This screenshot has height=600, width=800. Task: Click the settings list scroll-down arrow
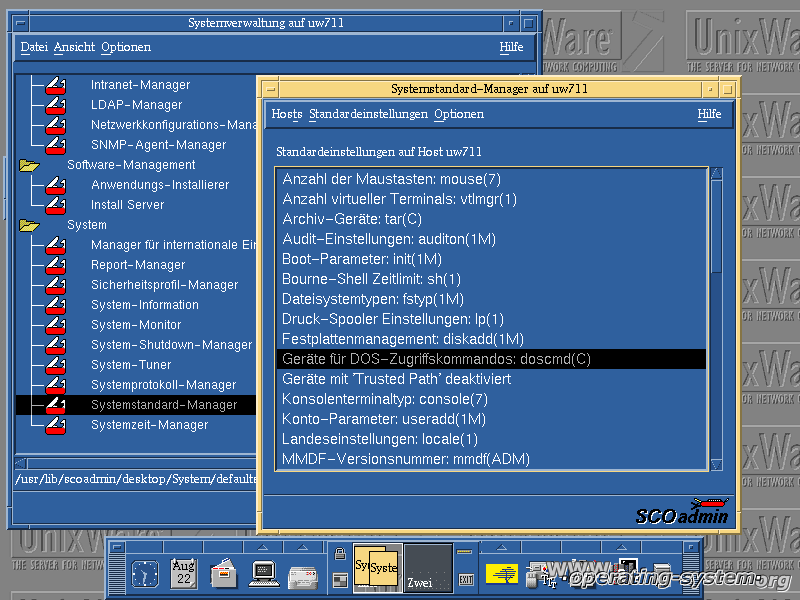(x=716, y=464)
